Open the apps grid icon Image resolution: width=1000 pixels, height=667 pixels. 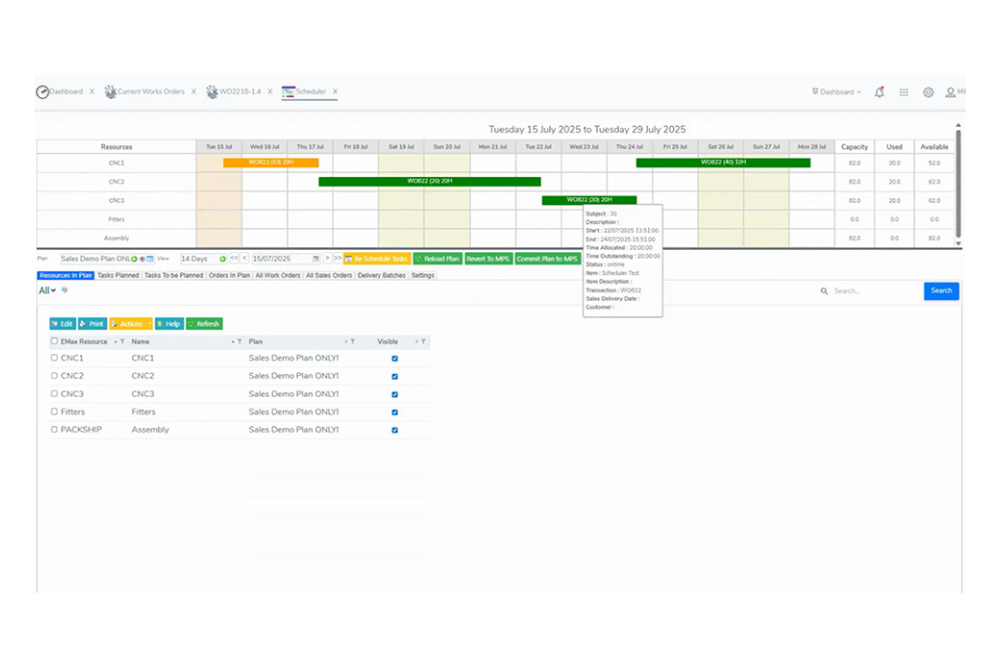904,92
